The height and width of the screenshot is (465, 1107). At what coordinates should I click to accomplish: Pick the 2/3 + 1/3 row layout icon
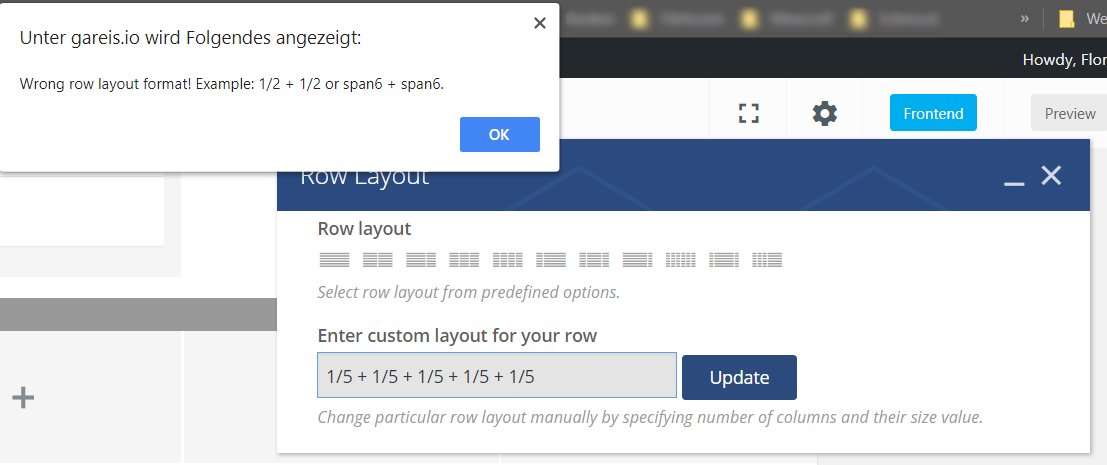[421, 260]
